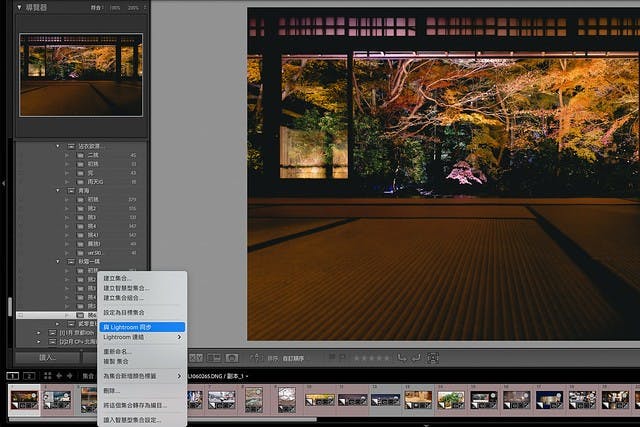Click the 讀入... import button
Viewport: 640px width, 427px height.
tap(47, 357)
